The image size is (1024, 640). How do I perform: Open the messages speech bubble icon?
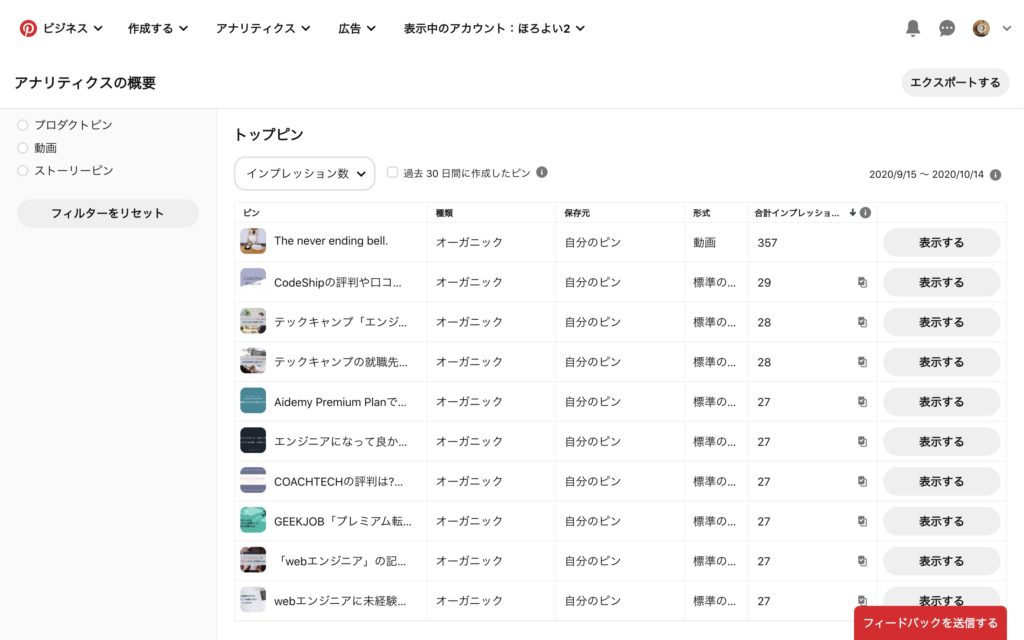pyautogui.click(x=947, y=28)
